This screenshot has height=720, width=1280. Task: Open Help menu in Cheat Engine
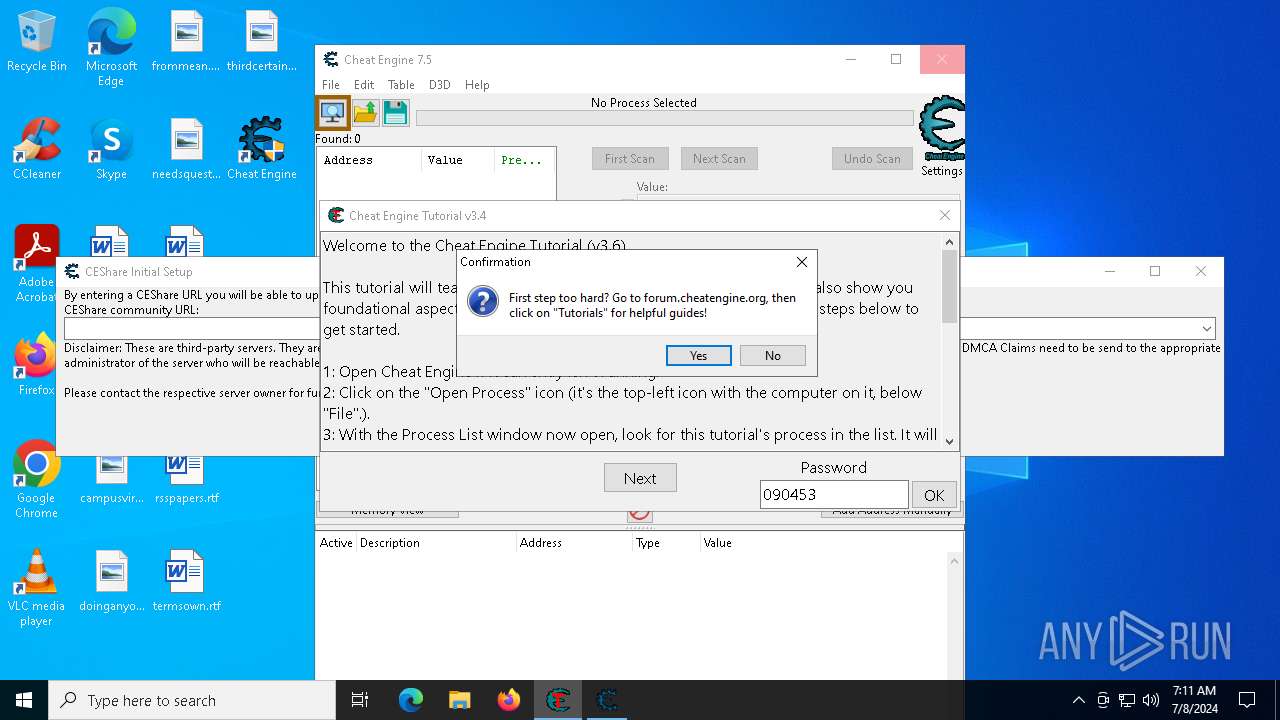(477, 85)
